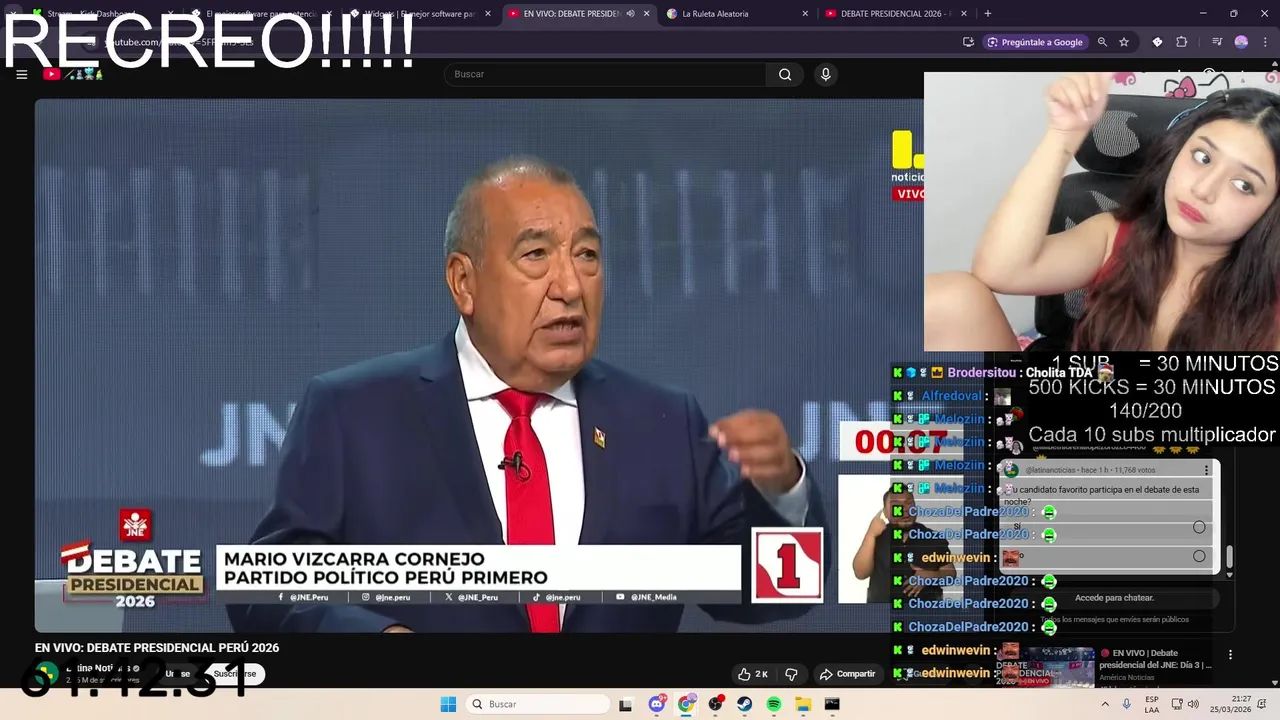Viewport: 1280px width, 720px height.
Task: Click the YouTube search magnifier button
Action: tap(785, 74)
